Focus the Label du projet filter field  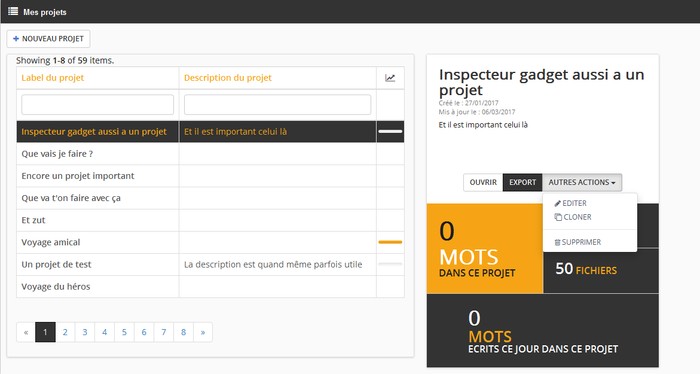point(97,105)
